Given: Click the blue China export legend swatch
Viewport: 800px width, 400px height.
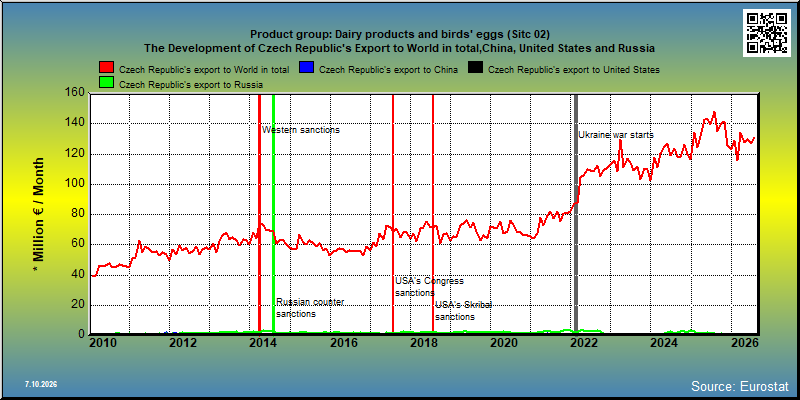Looking at the screenshot, I should pyautogui.click(x=306, y=68).
